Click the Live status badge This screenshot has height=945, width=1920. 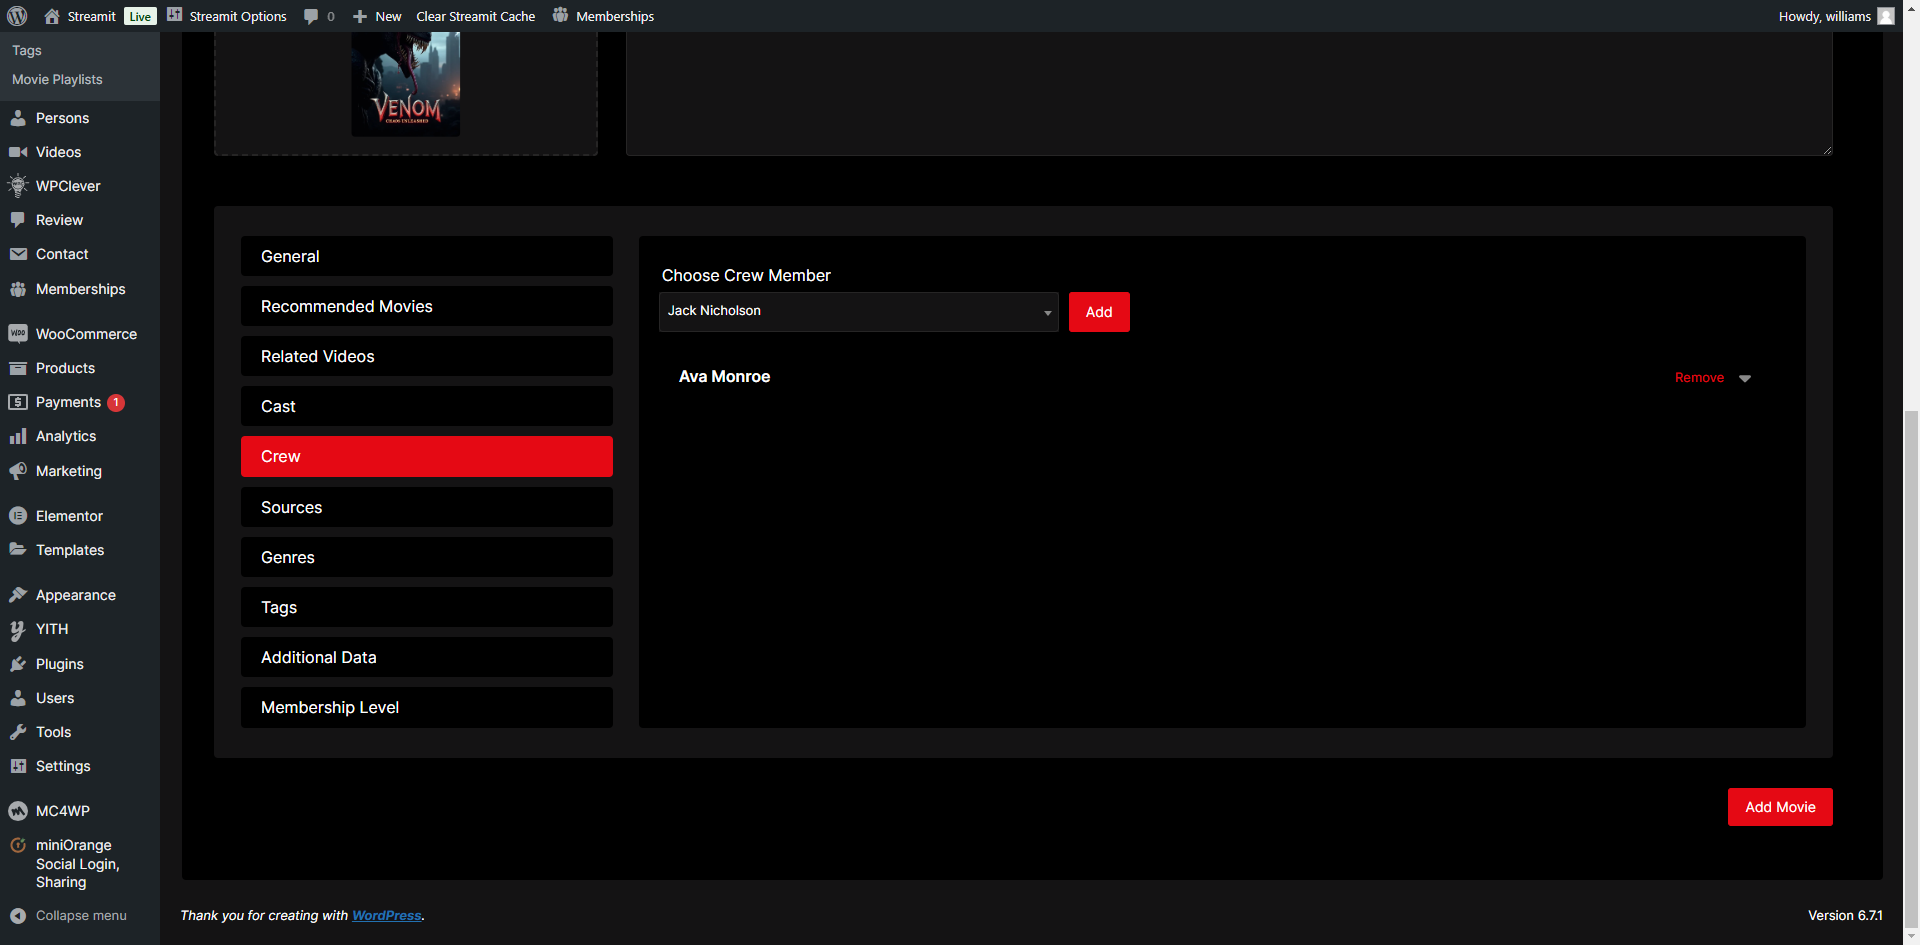pyautogui.click(x=140, y=16)
